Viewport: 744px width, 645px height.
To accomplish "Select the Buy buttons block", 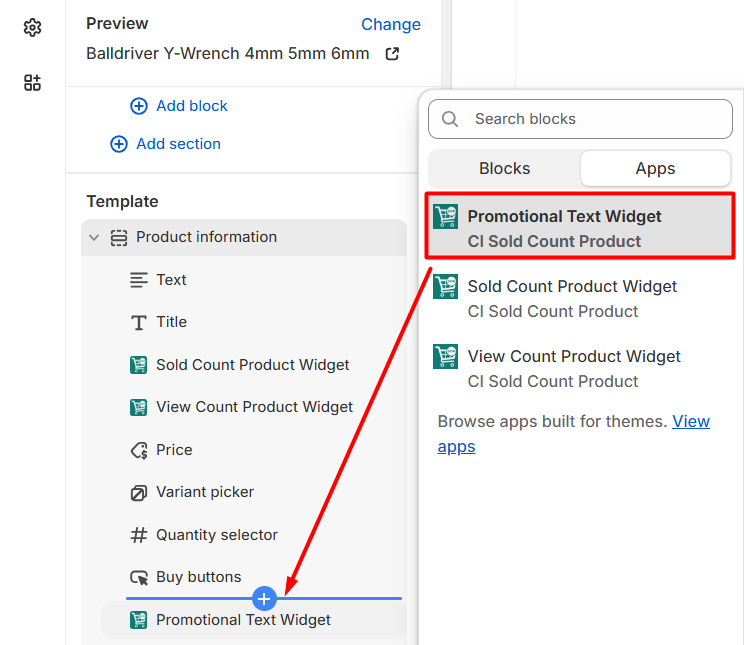I will click(x=198, y=577).
